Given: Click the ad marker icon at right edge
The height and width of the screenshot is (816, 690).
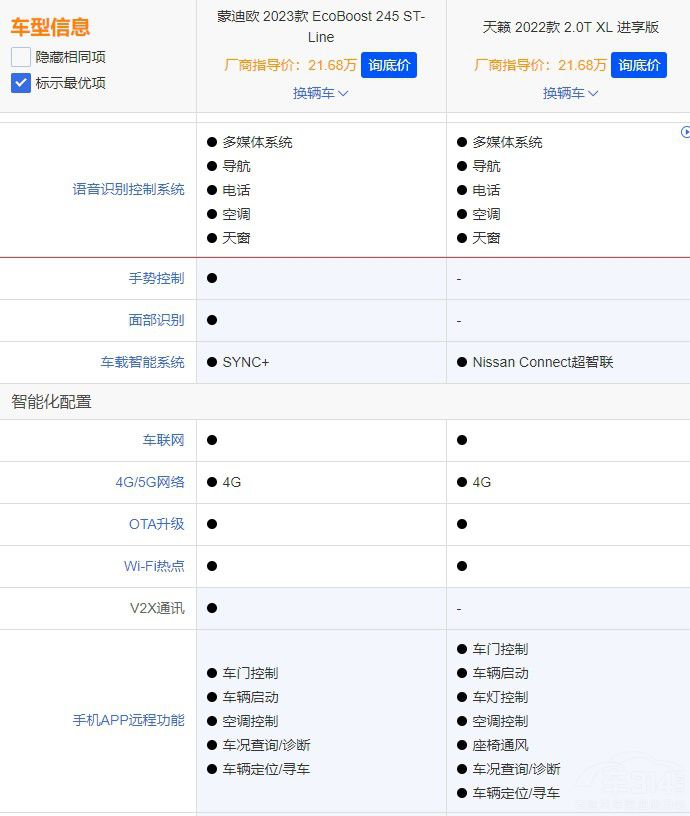Looking at the screenshot, I should [685, 132].
